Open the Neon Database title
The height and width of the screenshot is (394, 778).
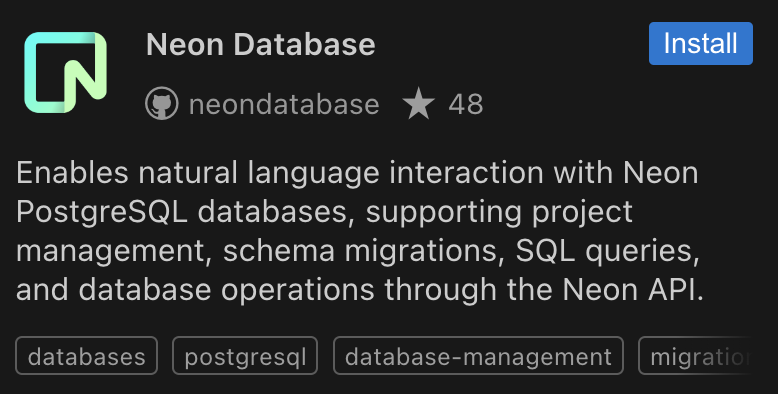pos(260,44)
